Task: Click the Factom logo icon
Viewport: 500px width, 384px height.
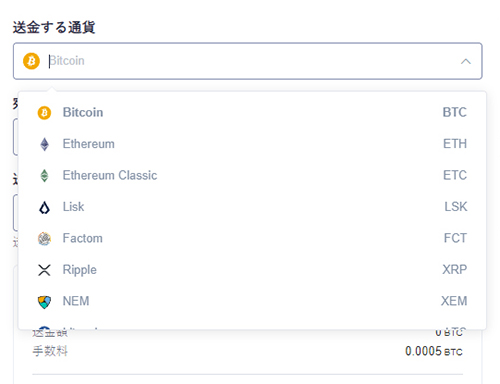Action: (44, 238)
